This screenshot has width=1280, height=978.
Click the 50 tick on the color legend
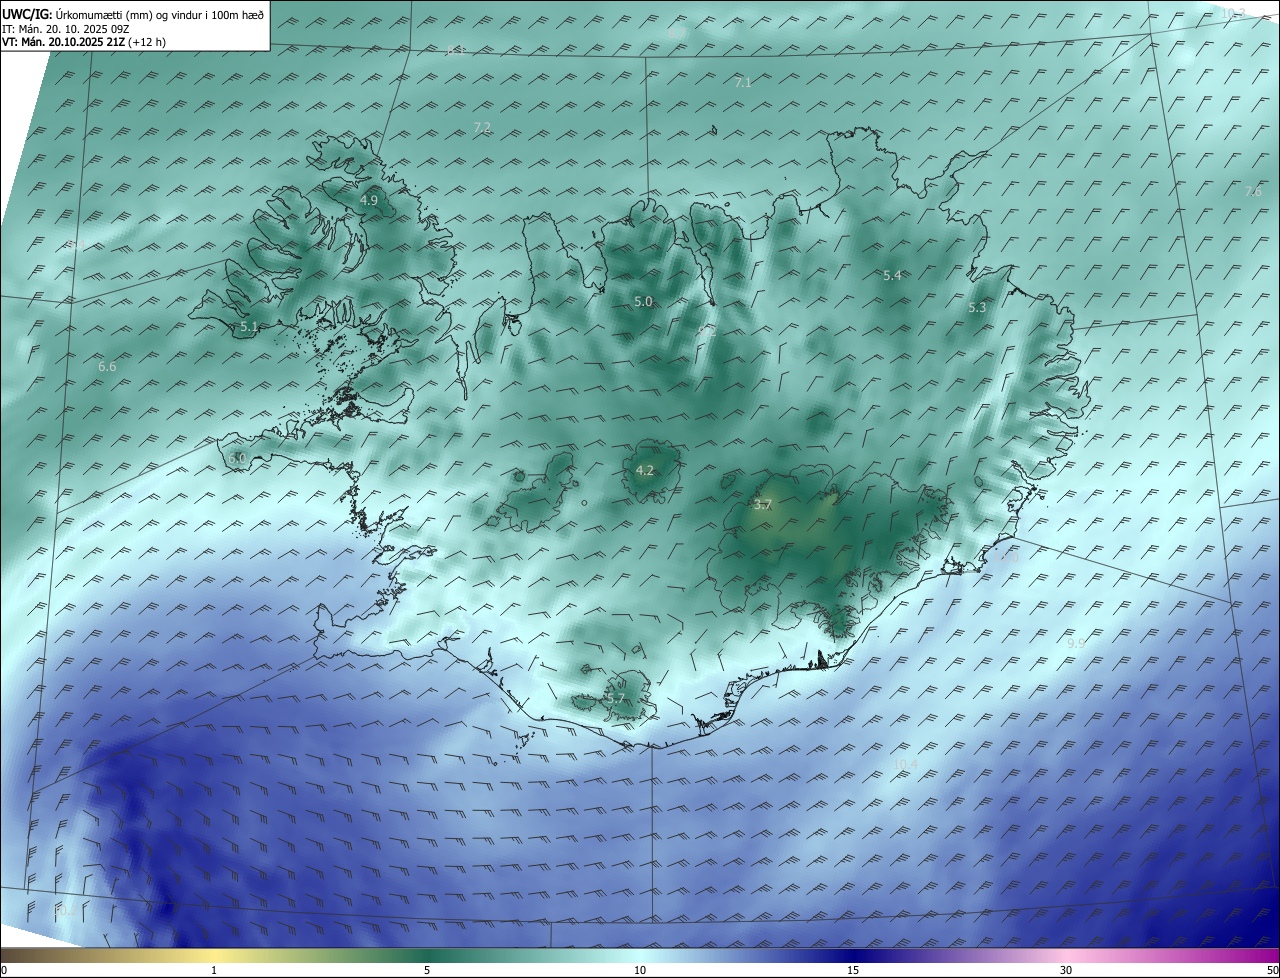point(1272,970)
